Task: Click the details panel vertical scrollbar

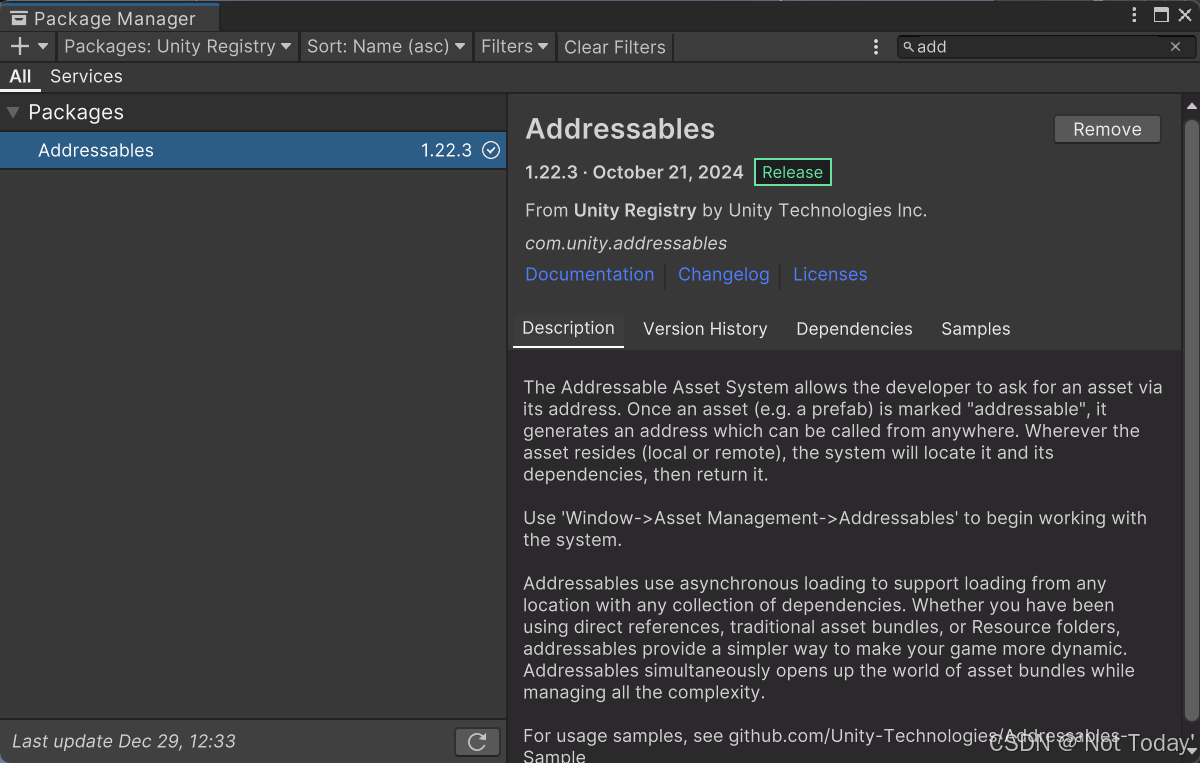Action: pos(1191,420)
